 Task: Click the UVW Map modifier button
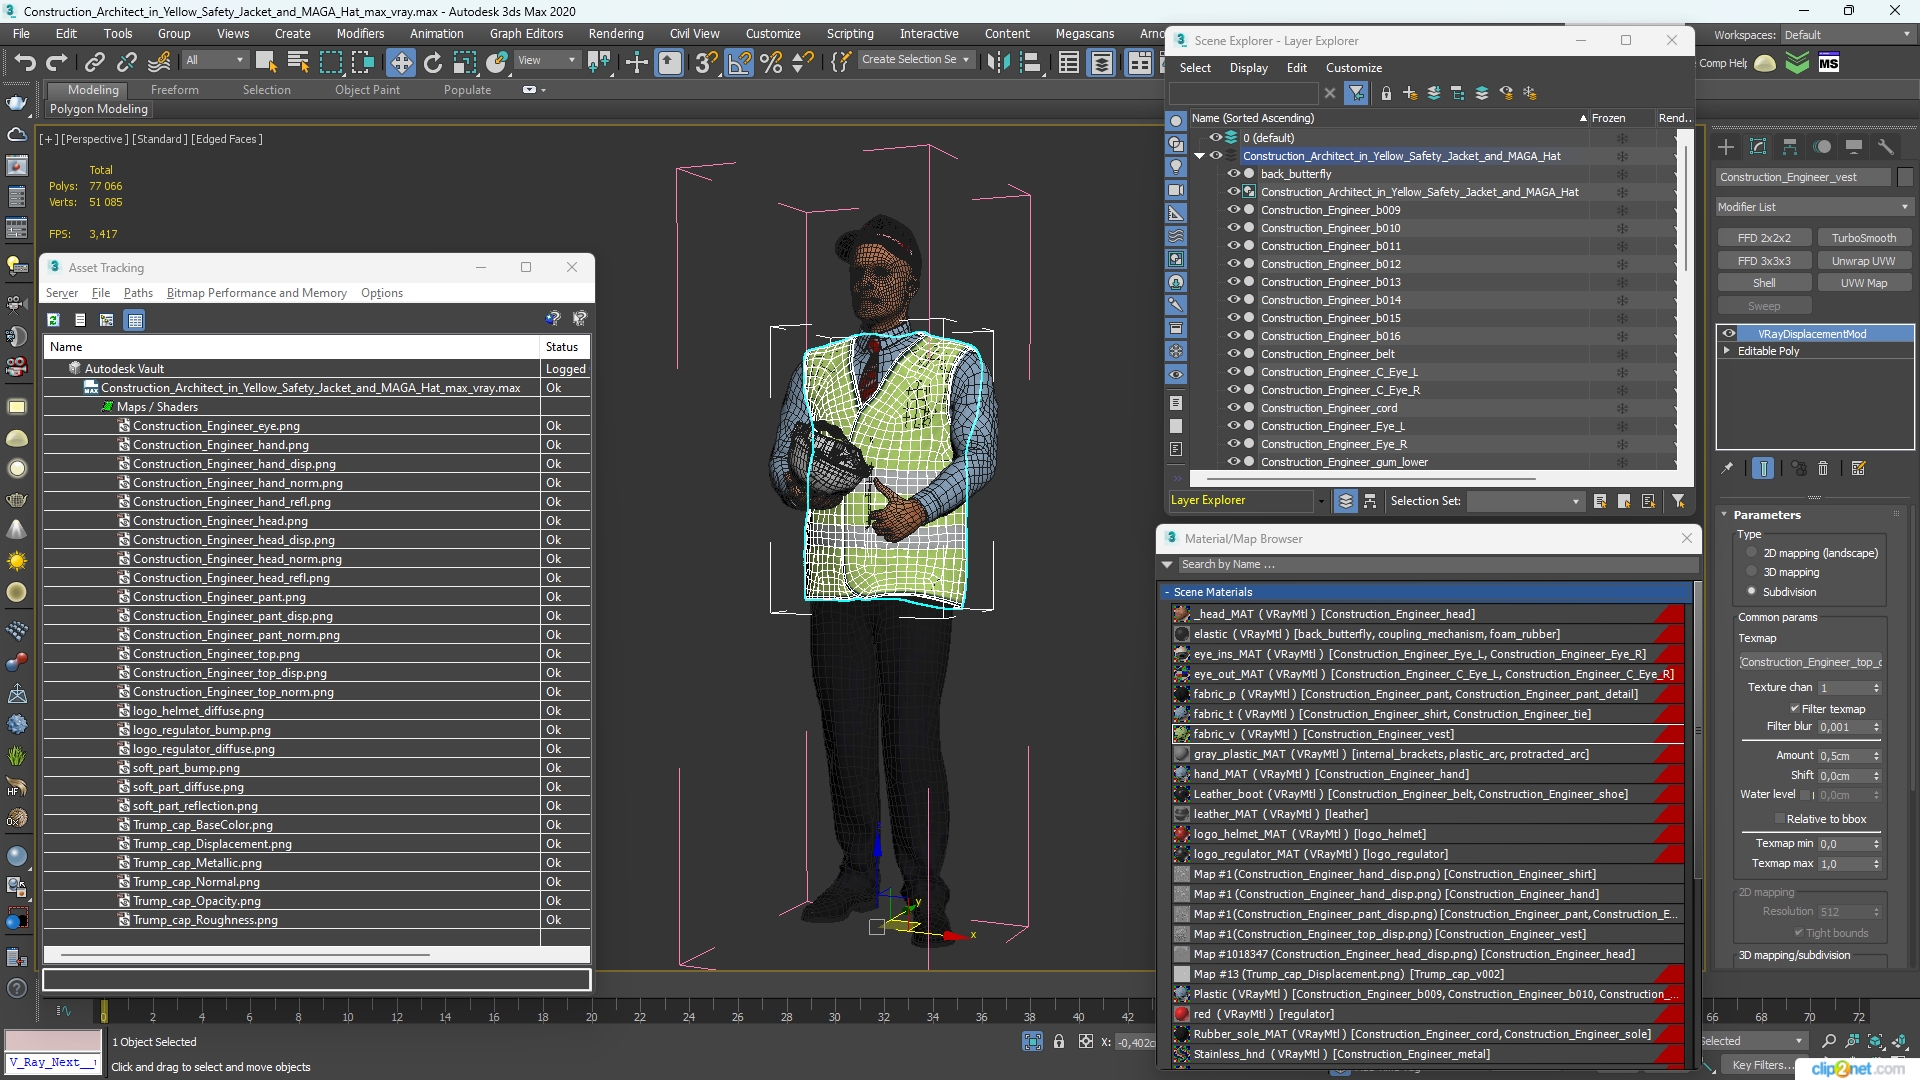pos(1863,283)
